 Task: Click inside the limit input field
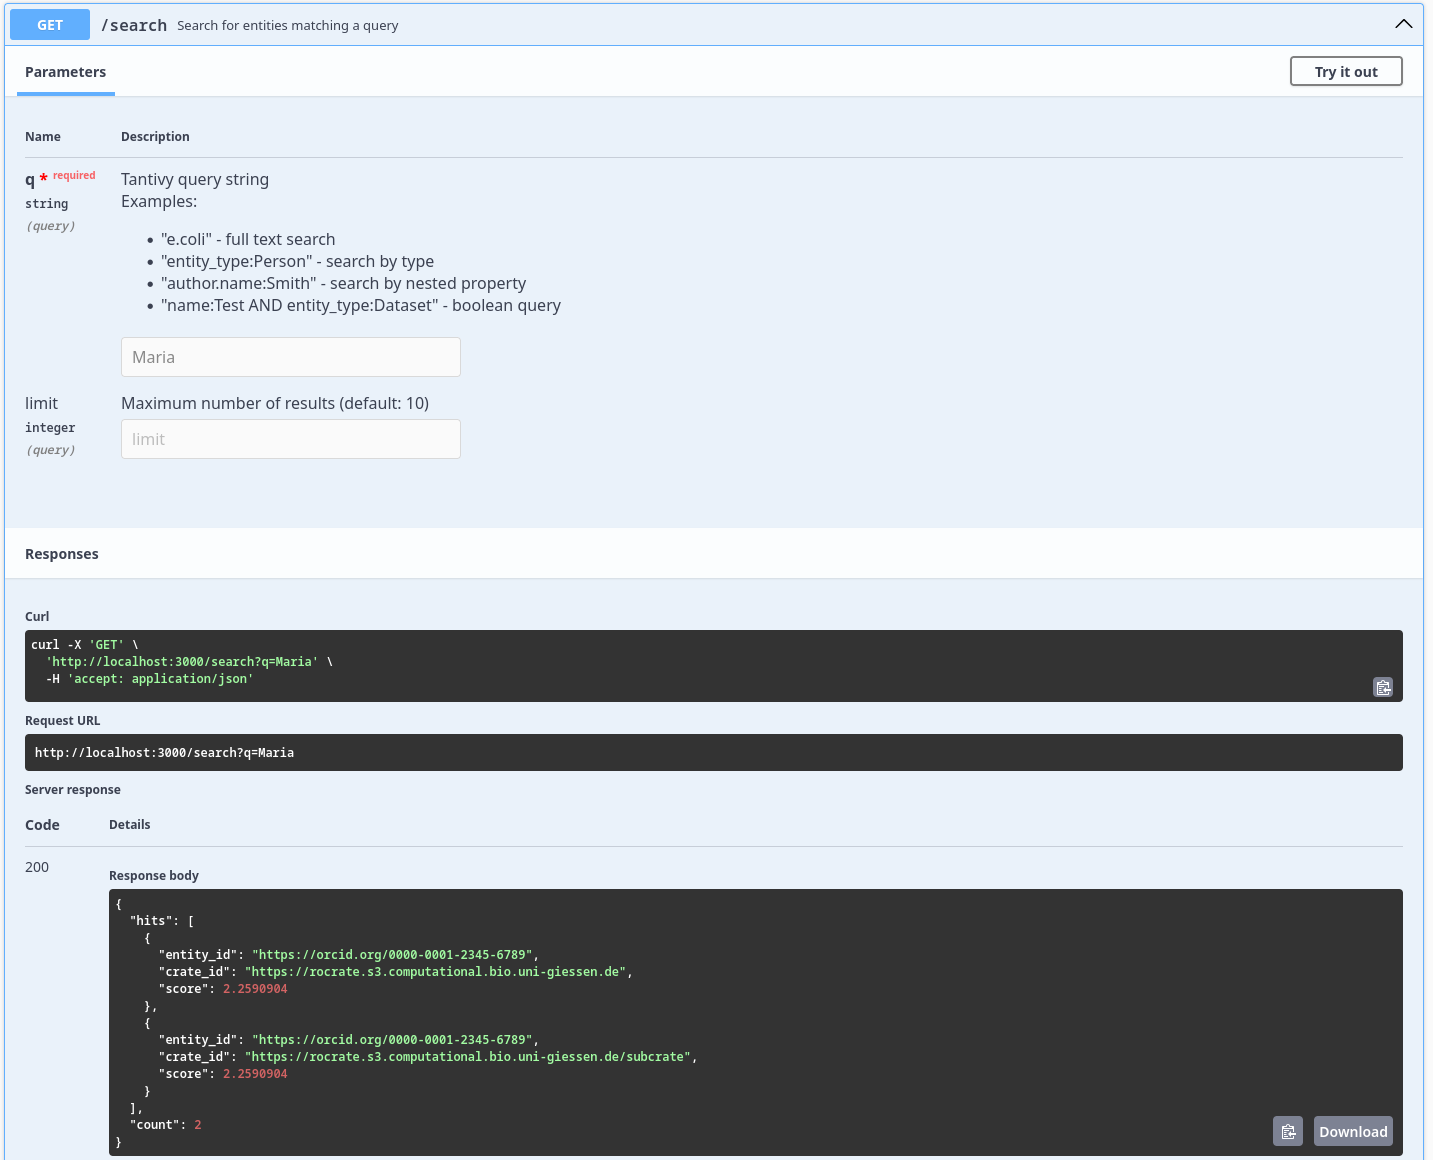pos(290,439)
